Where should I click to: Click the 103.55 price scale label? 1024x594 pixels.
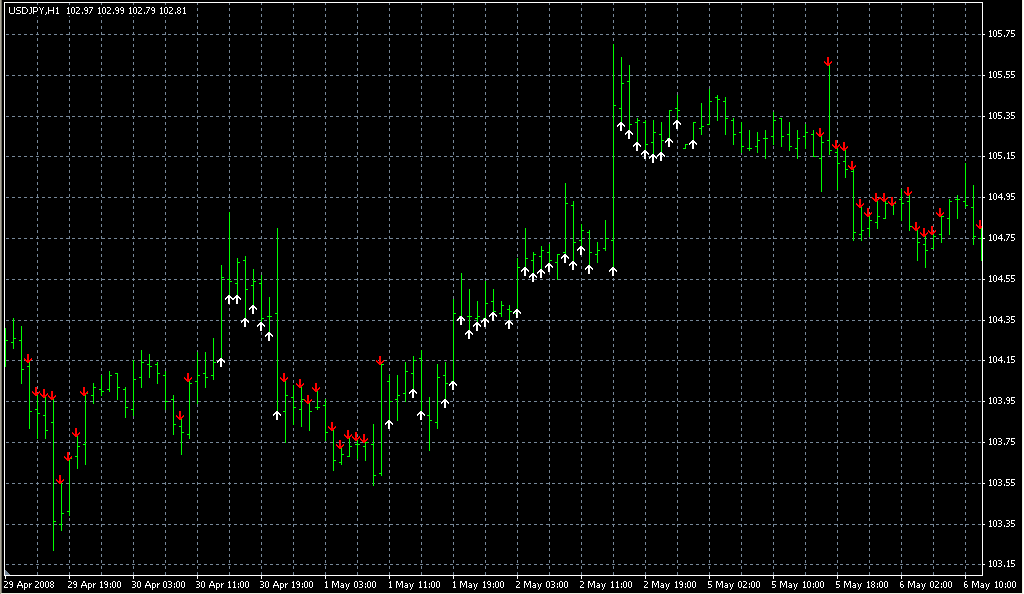(1001, 483)
